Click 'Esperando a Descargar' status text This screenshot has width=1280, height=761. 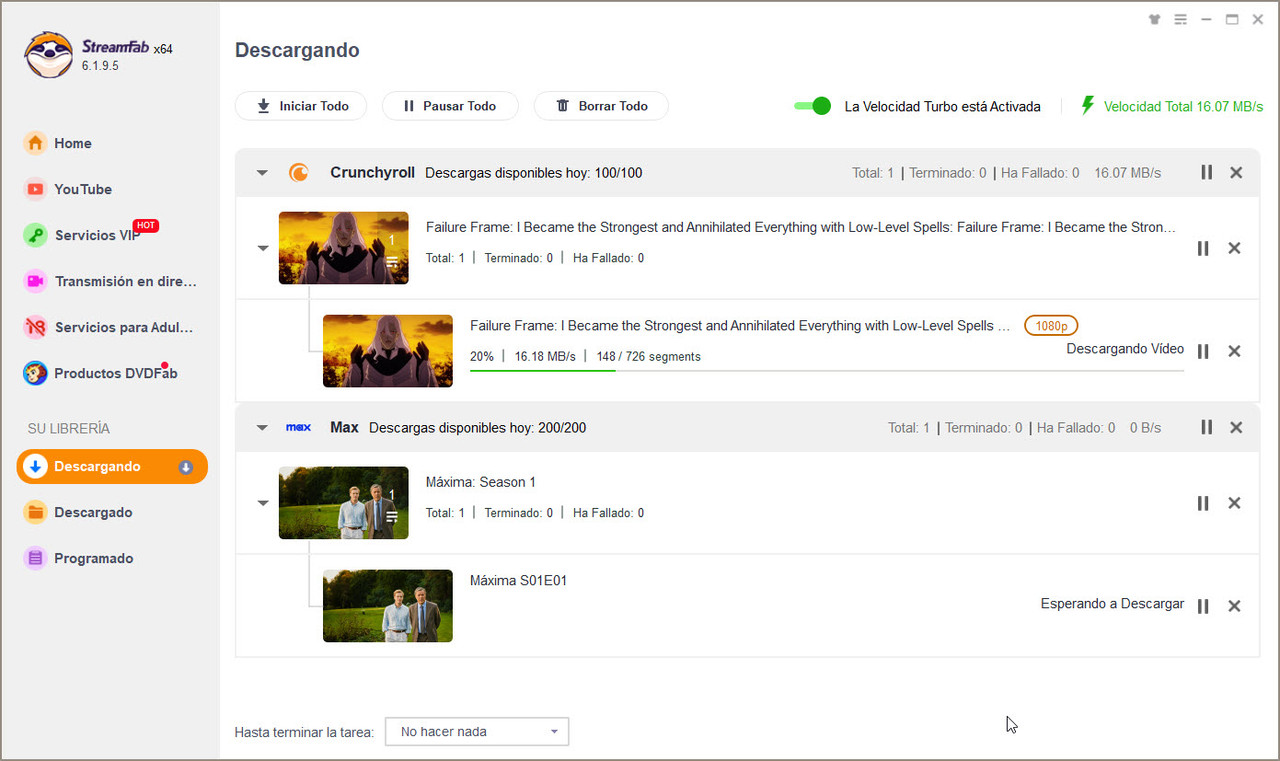(1112, 604)
